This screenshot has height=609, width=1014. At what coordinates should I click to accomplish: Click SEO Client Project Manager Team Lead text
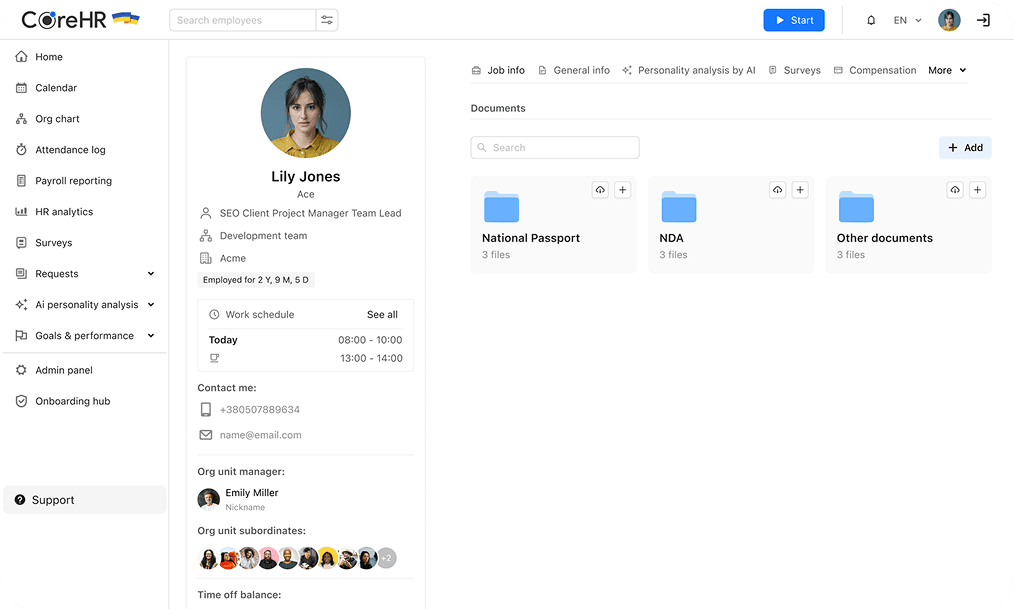[310, 213]
